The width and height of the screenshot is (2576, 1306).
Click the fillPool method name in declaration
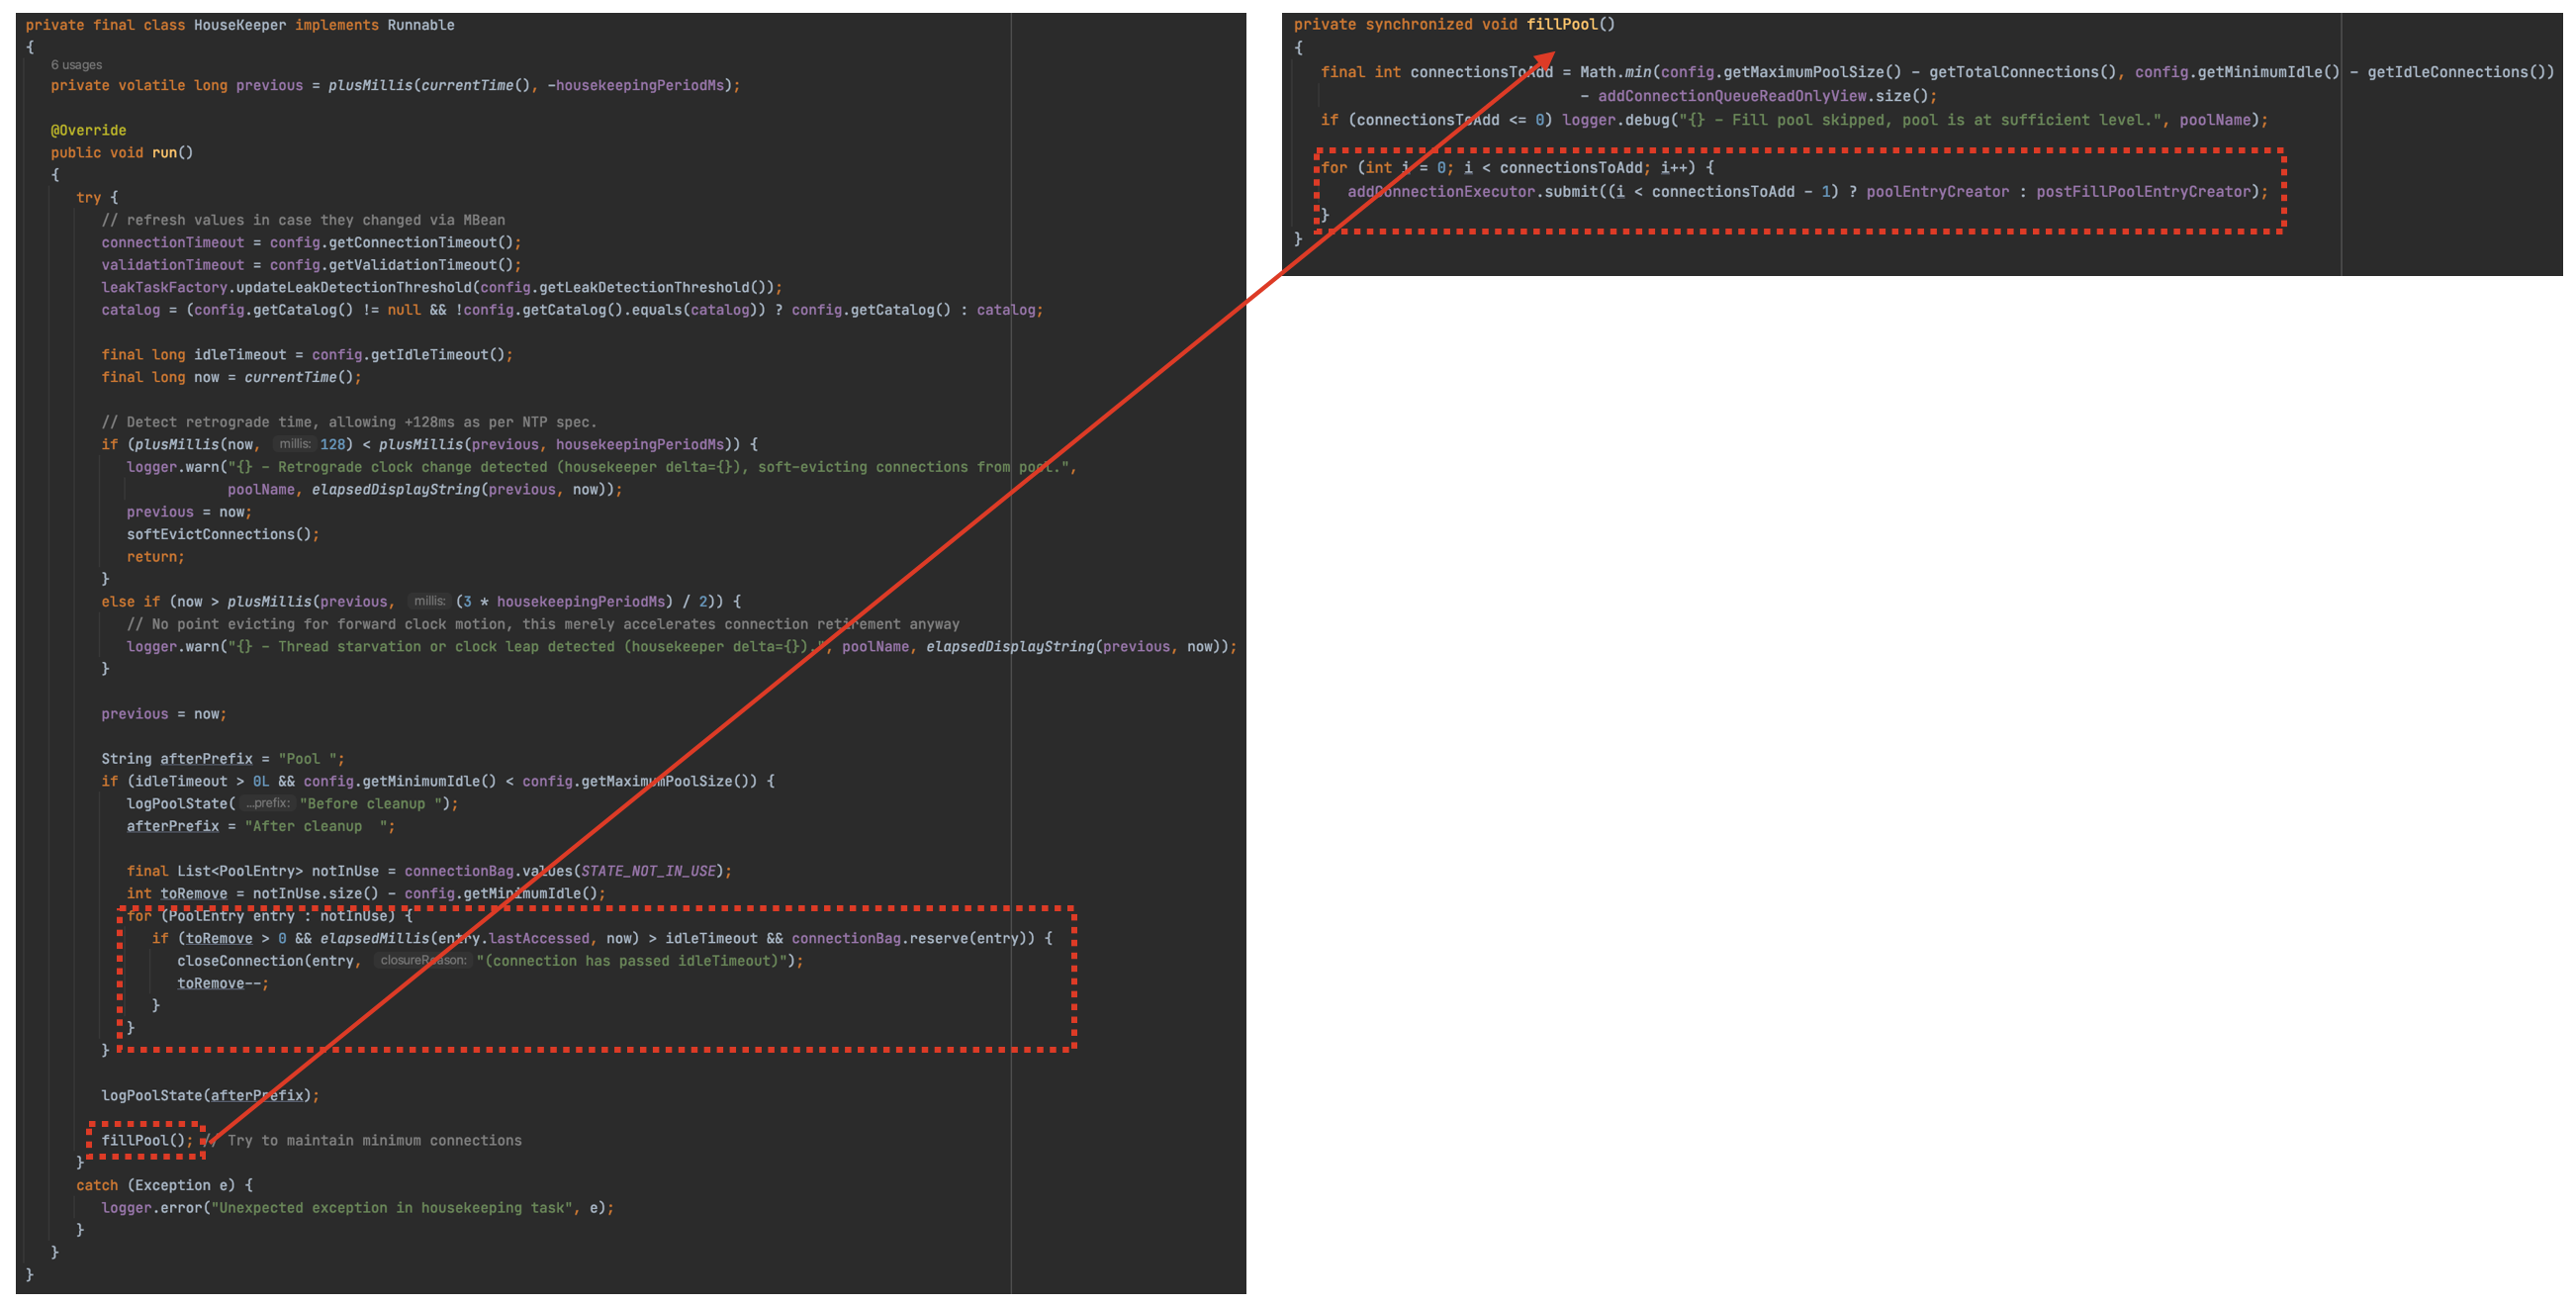1561,24
